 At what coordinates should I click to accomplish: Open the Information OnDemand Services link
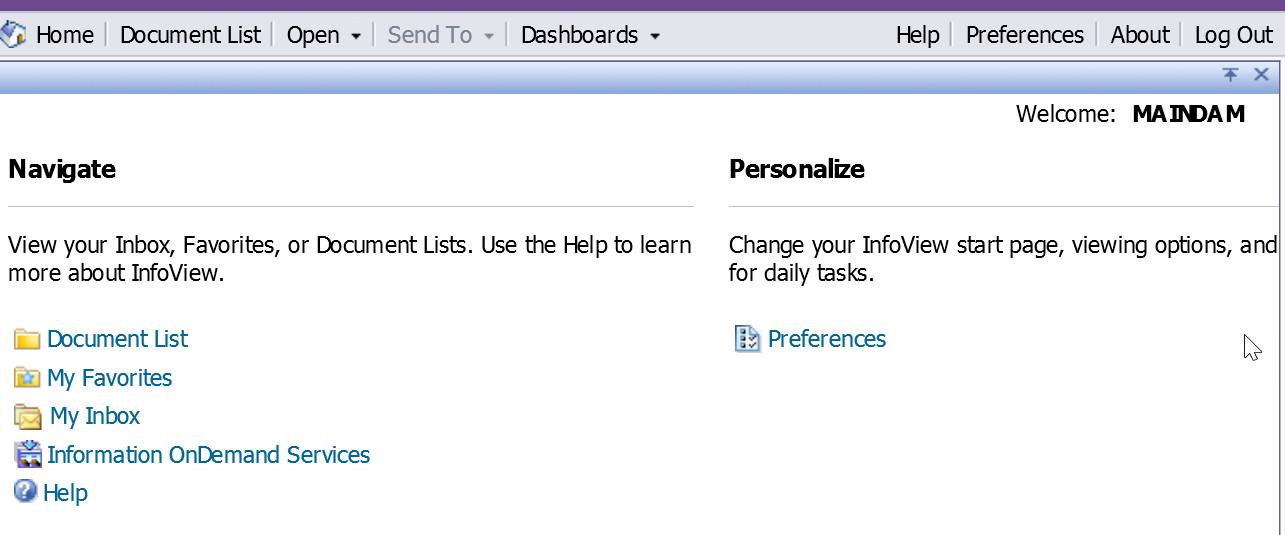[x=209, y=455]
